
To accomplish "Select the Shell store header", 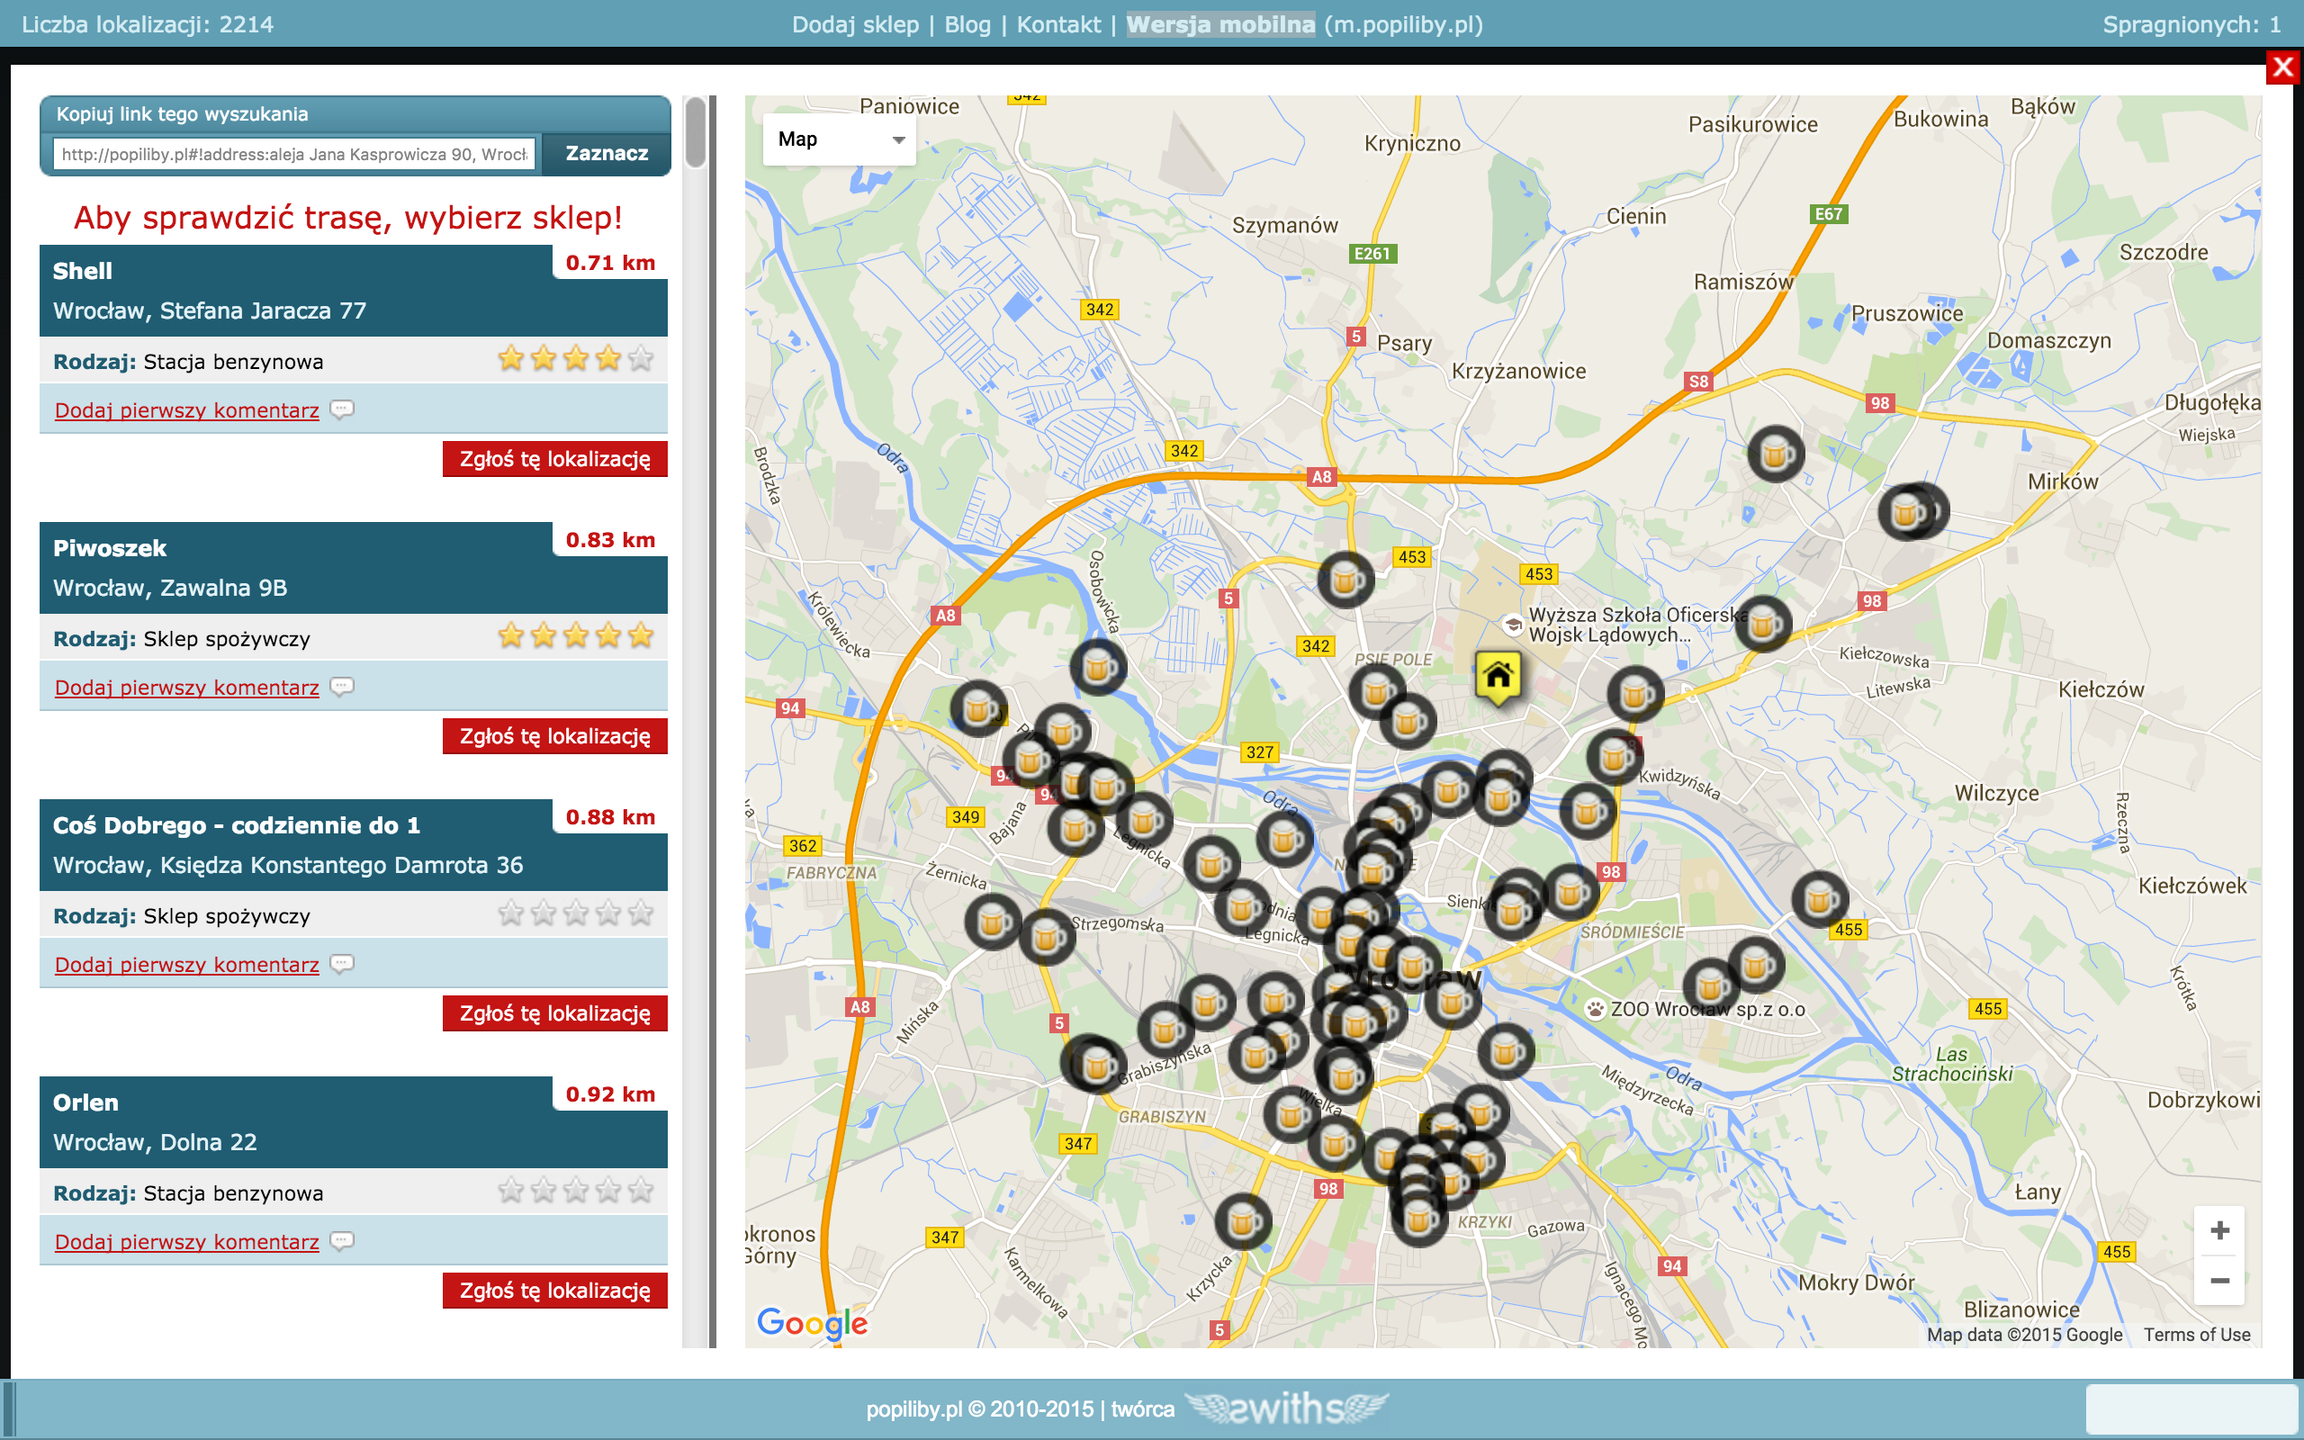I will point(354,291).
